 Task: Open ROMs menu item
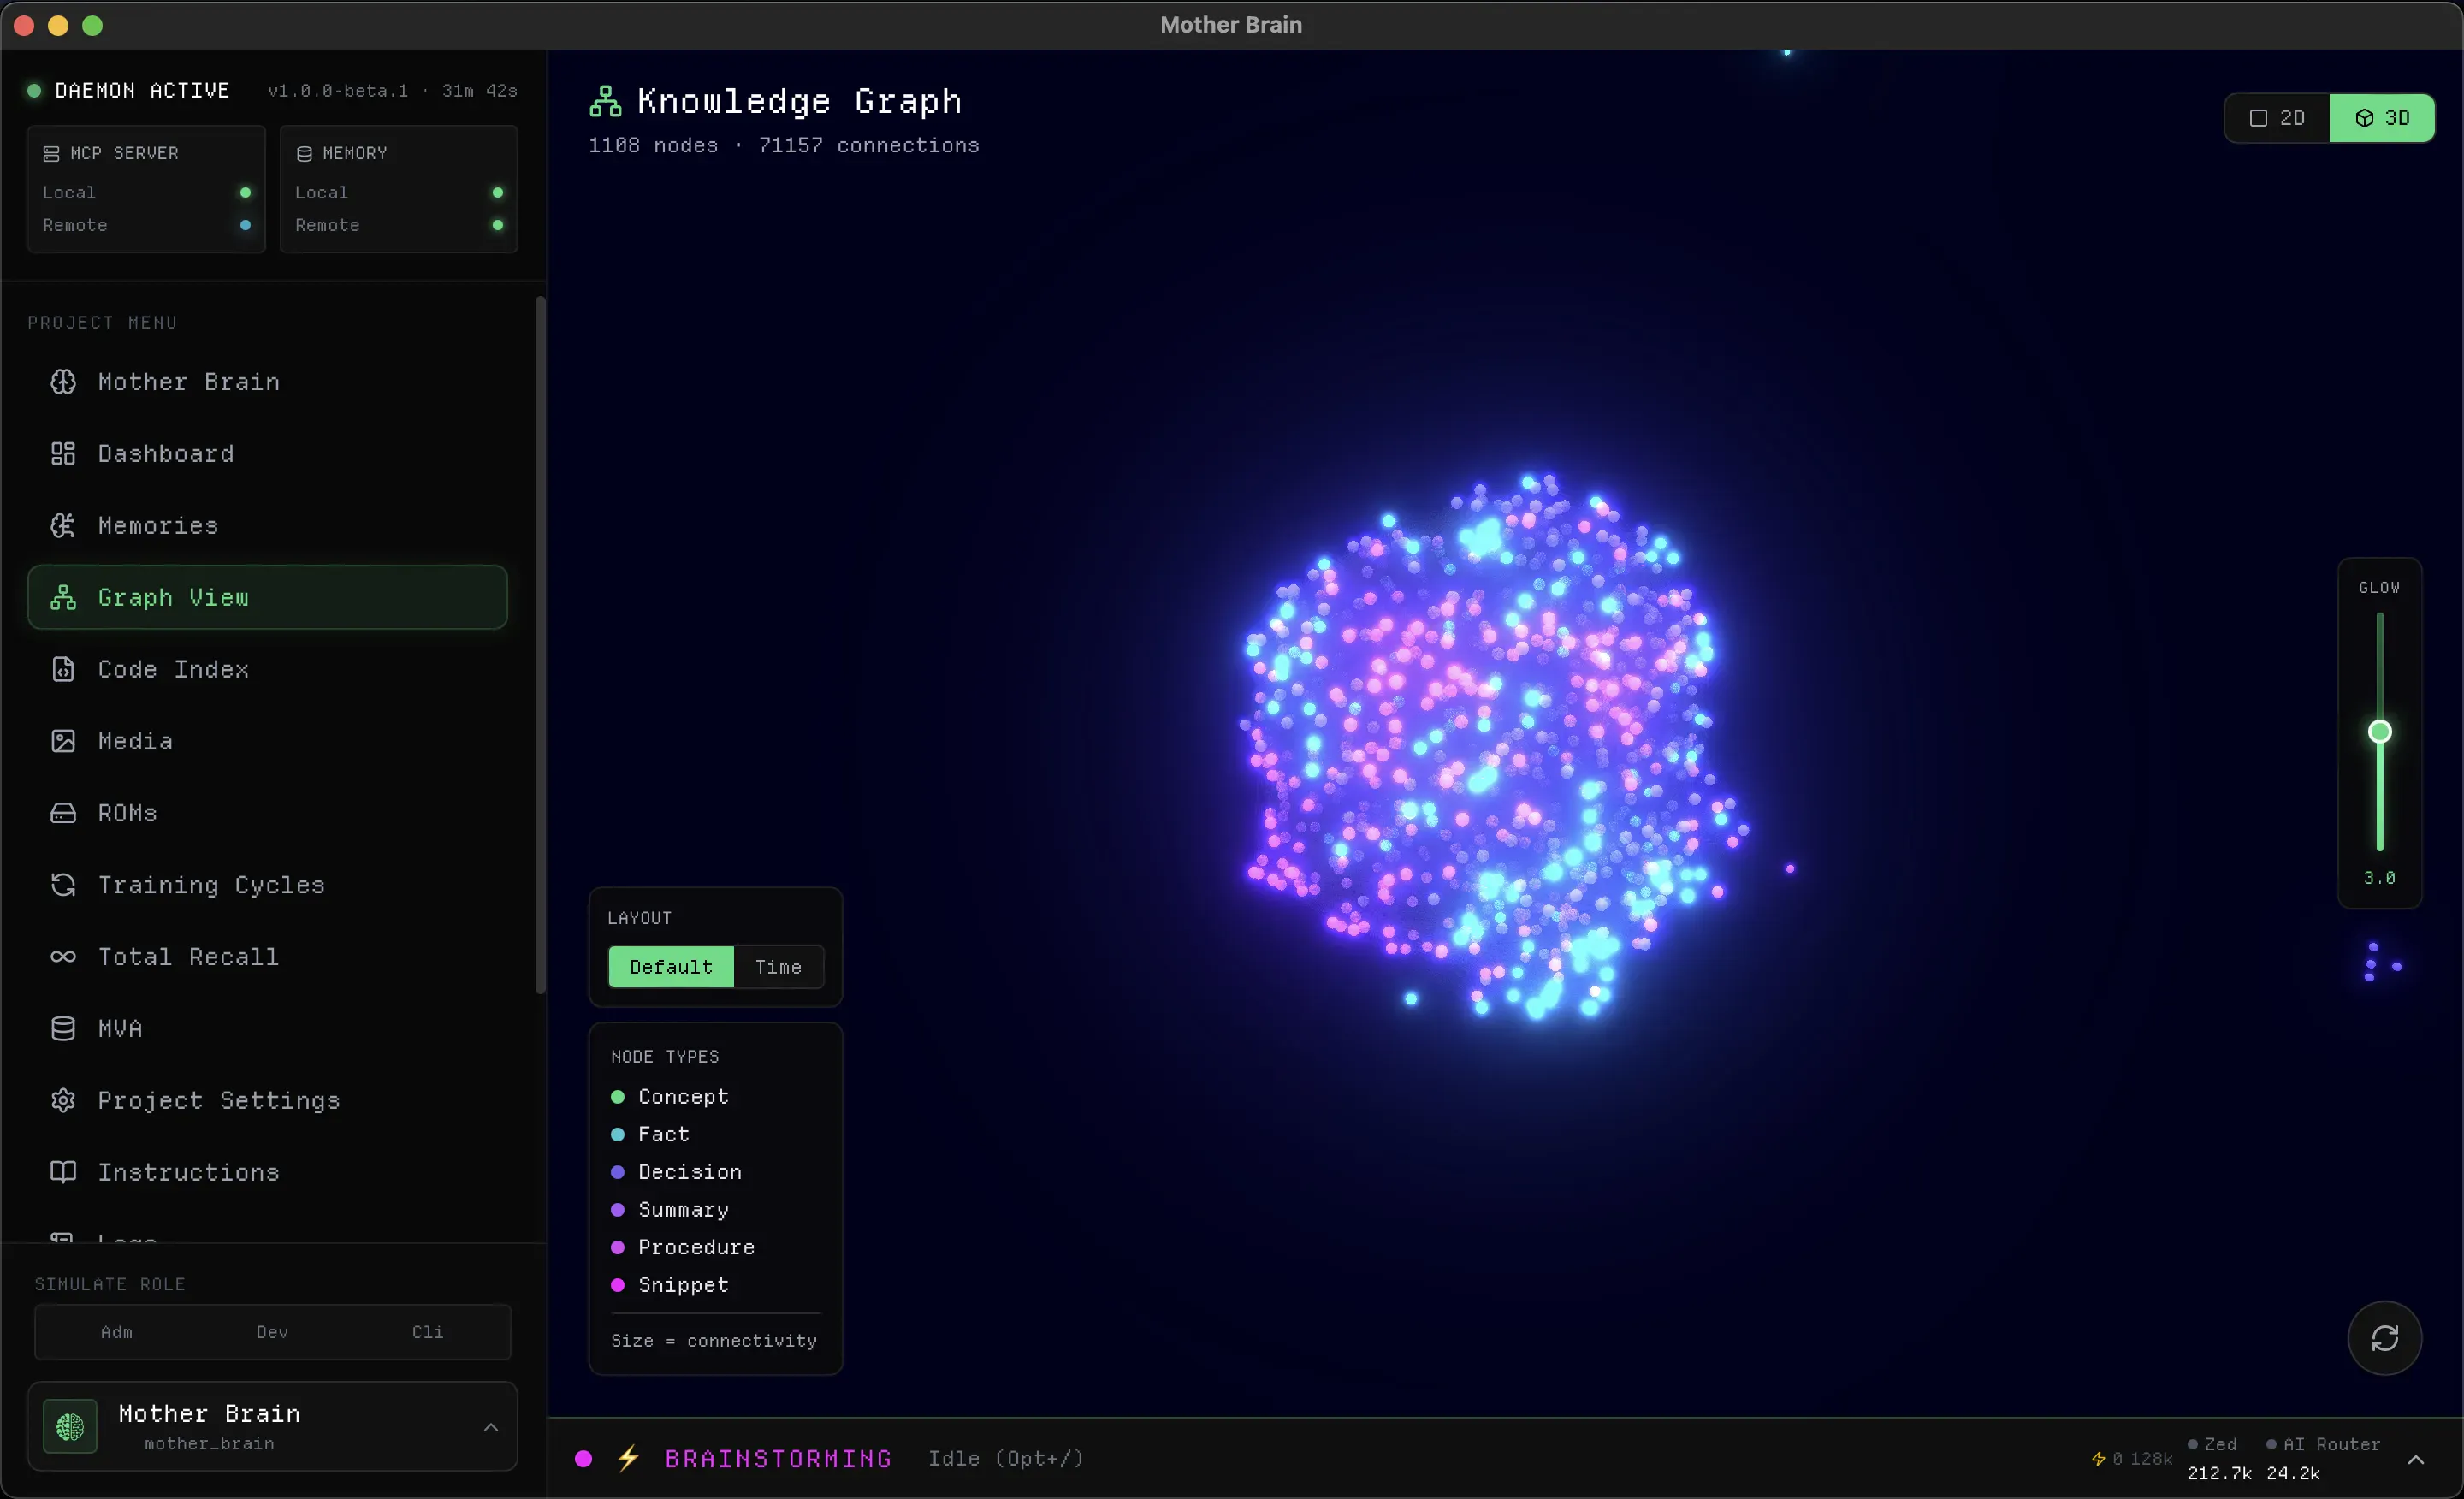click(x=267, y=813)
